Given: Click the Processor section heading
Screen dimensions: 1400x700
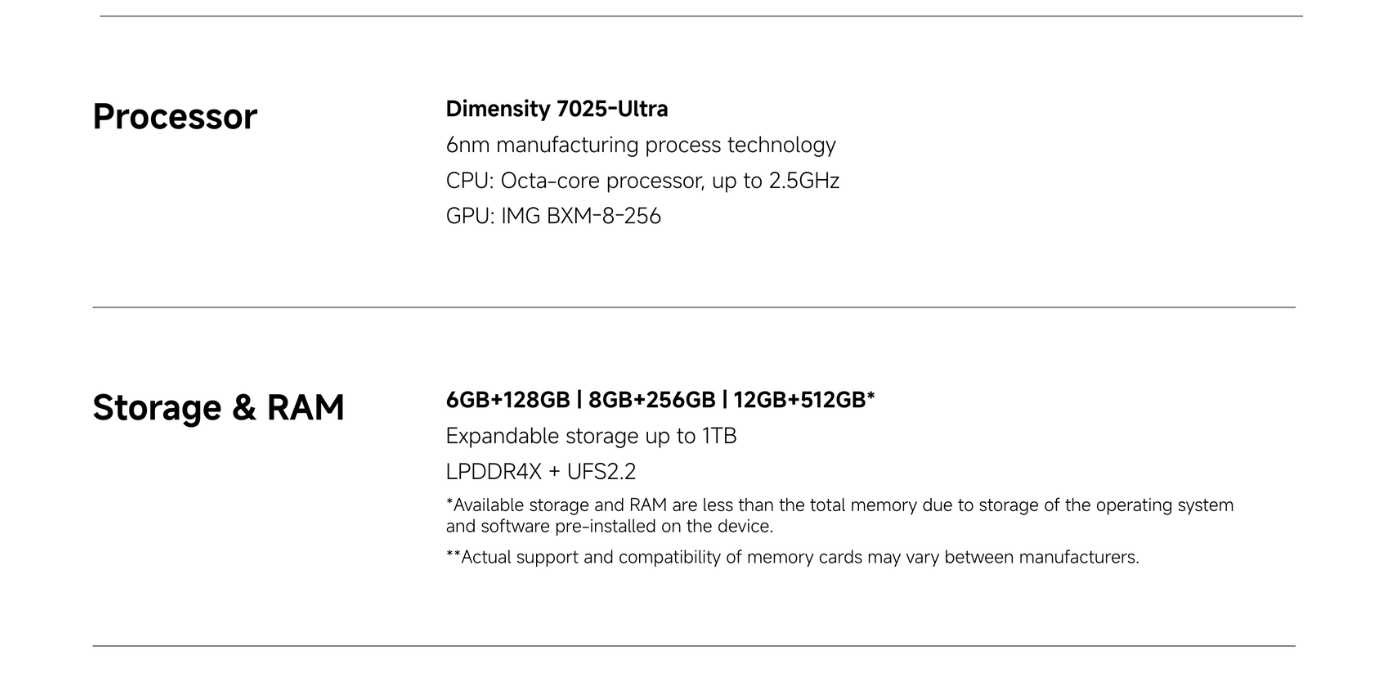Looking at the screenshot, I should (x=175, y=117).
